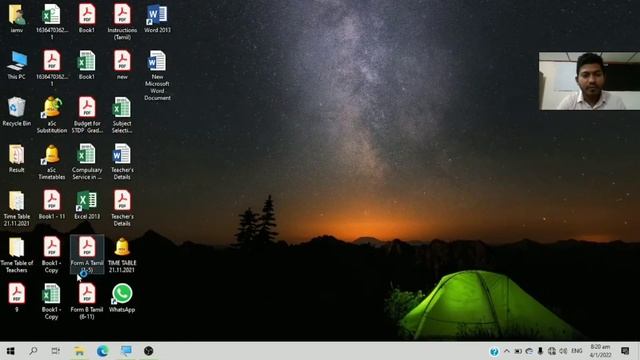Select the iamv user folder icon
Viewport: 640px width, 360px height.
point(17,18)
